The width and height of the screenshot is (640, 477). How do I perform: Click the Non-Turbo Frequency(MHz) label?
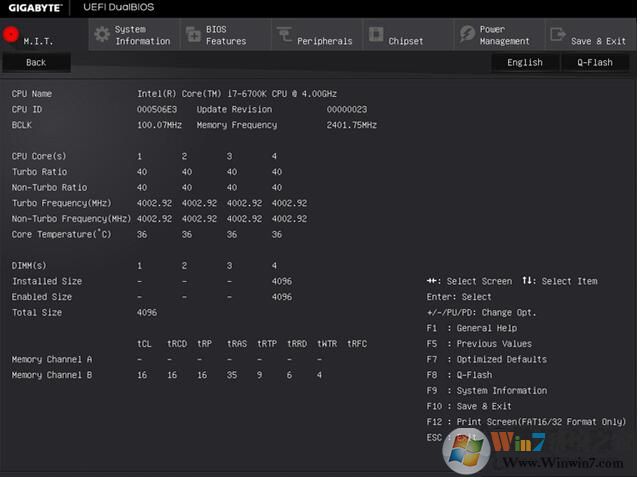click(71, 219)
